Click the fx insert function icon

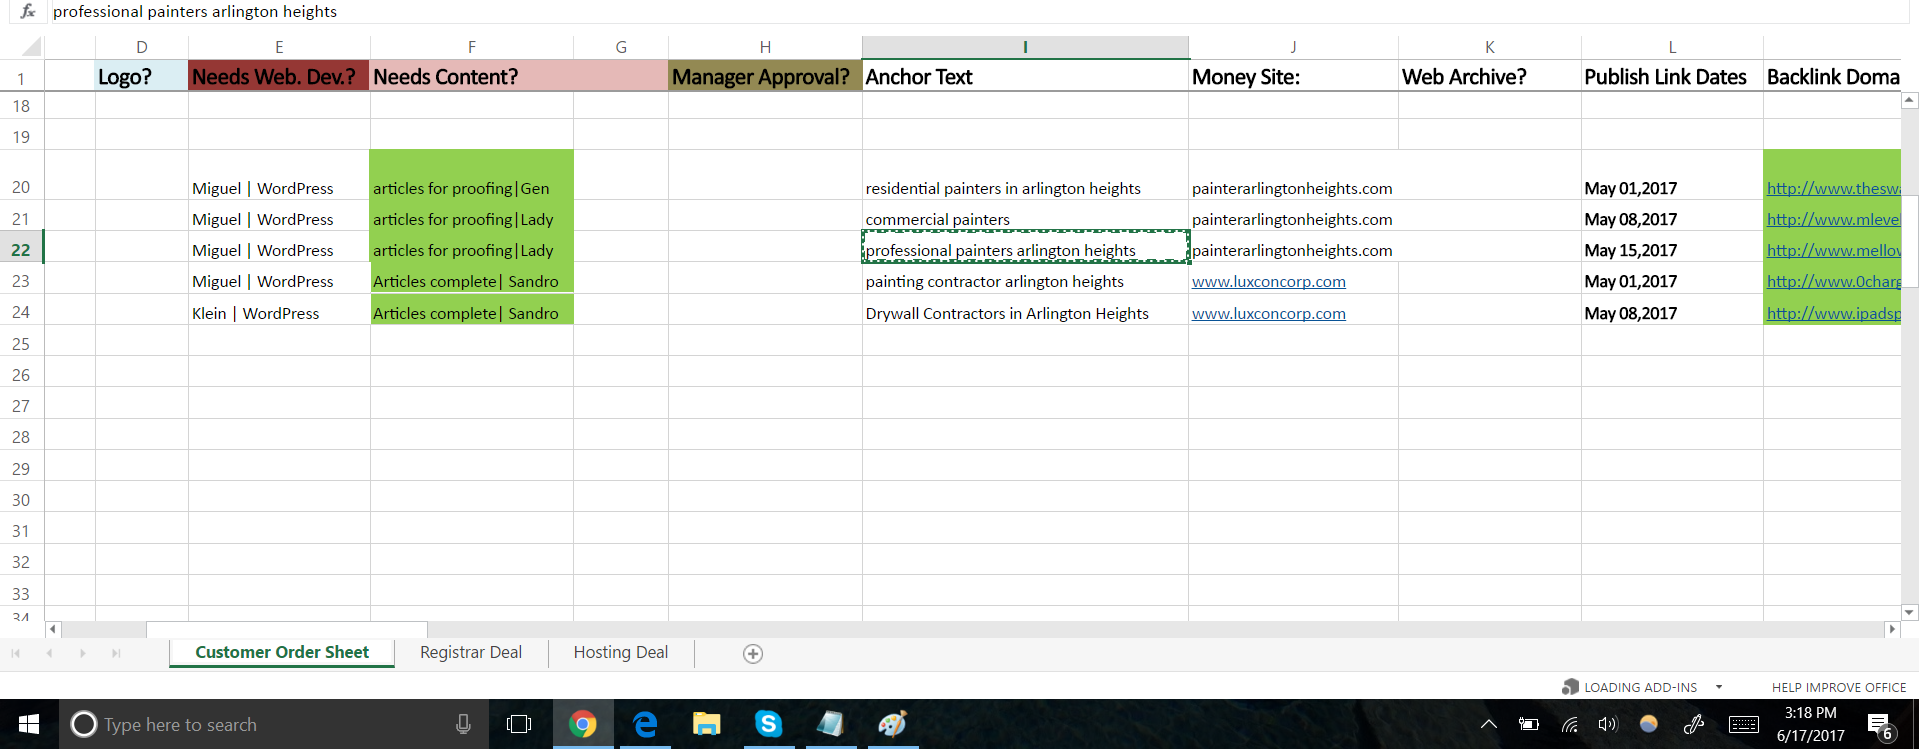tap(28, 11)
